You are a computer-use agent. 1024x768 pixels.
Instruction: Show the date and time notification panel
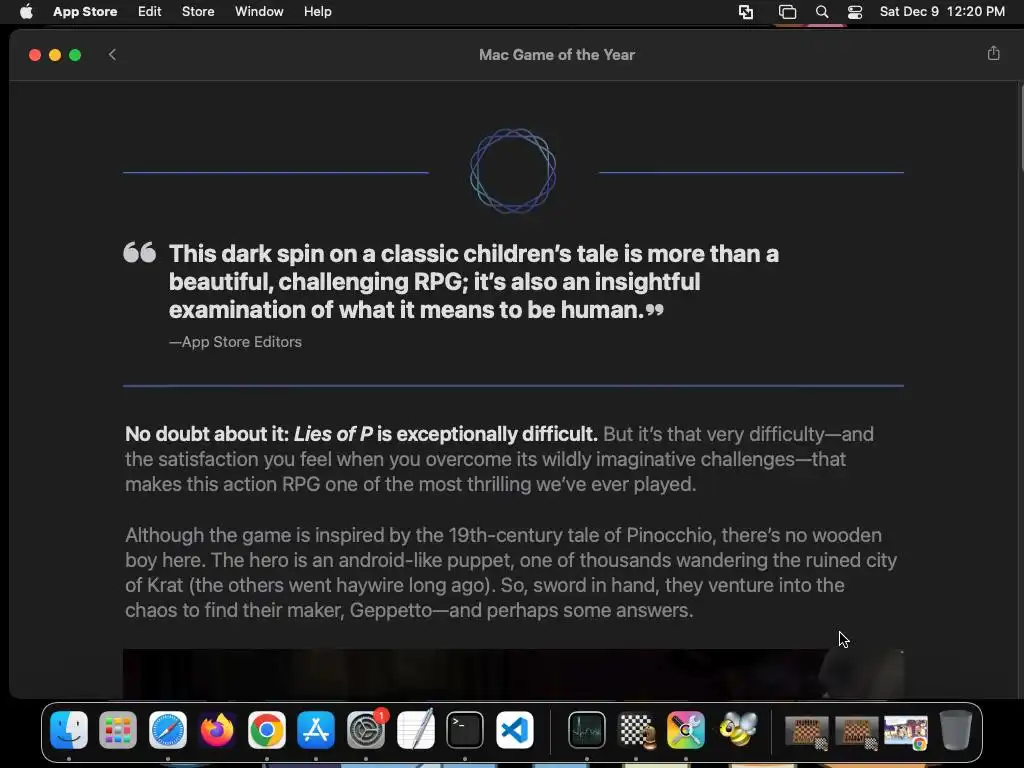(942, 12)
